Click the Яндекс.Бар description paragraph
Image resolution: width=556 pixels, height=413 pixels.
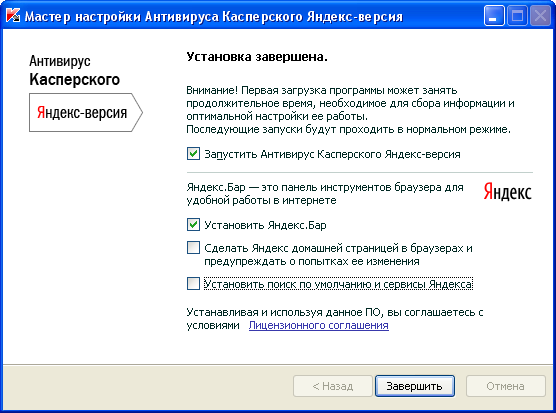(x=325, y=194)
